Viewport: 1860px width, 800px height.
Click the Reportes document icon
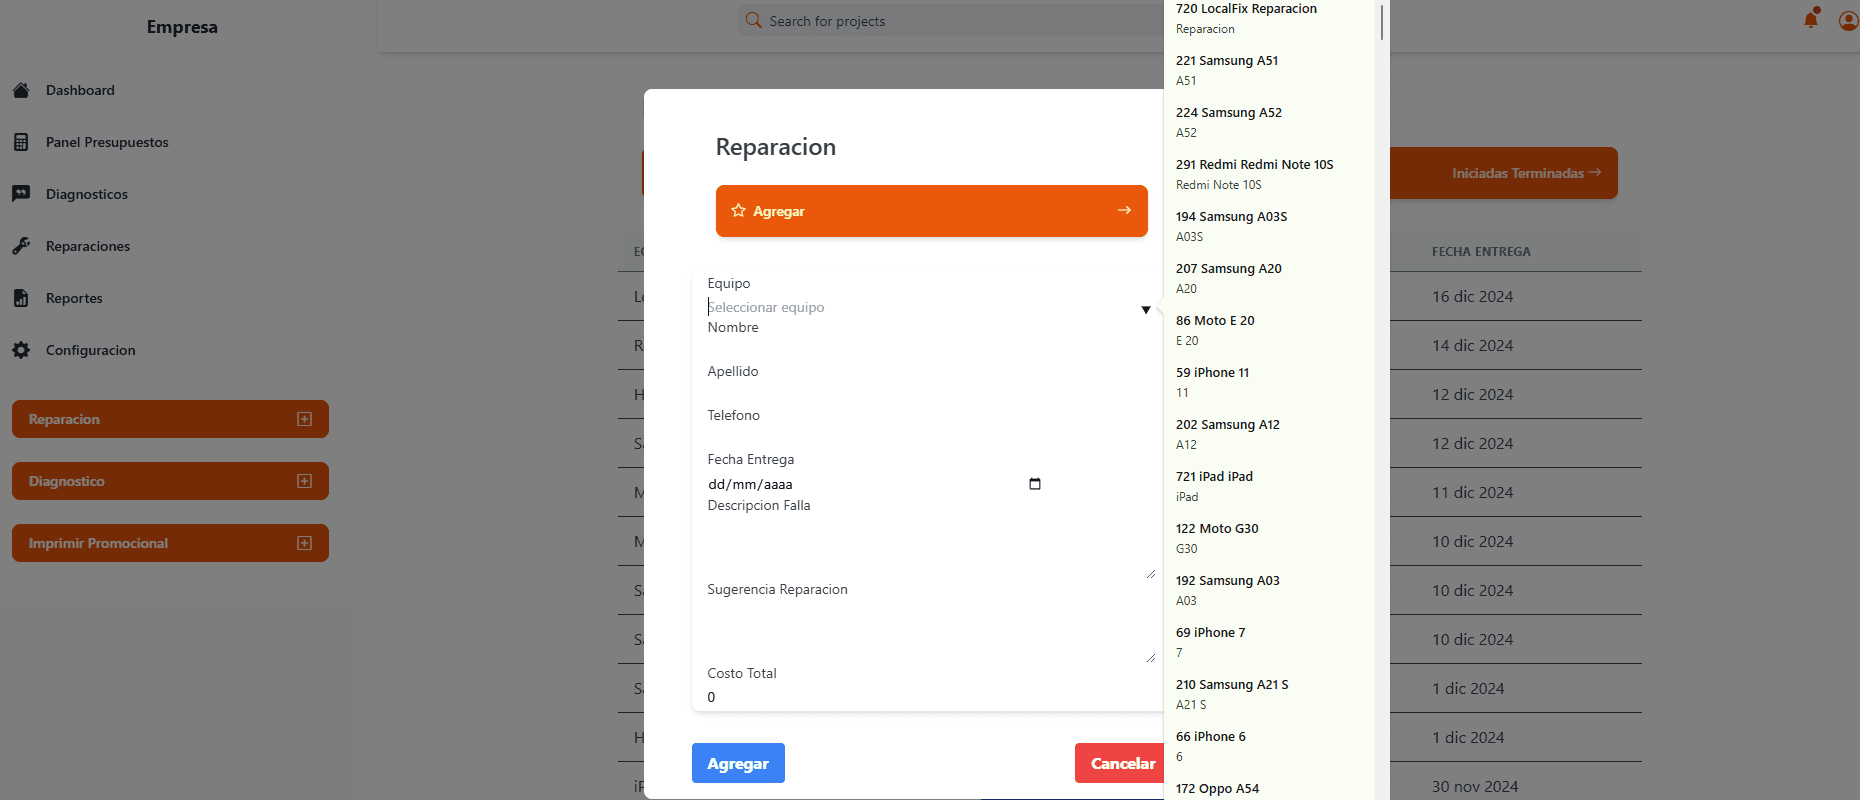tap(21, 298)
